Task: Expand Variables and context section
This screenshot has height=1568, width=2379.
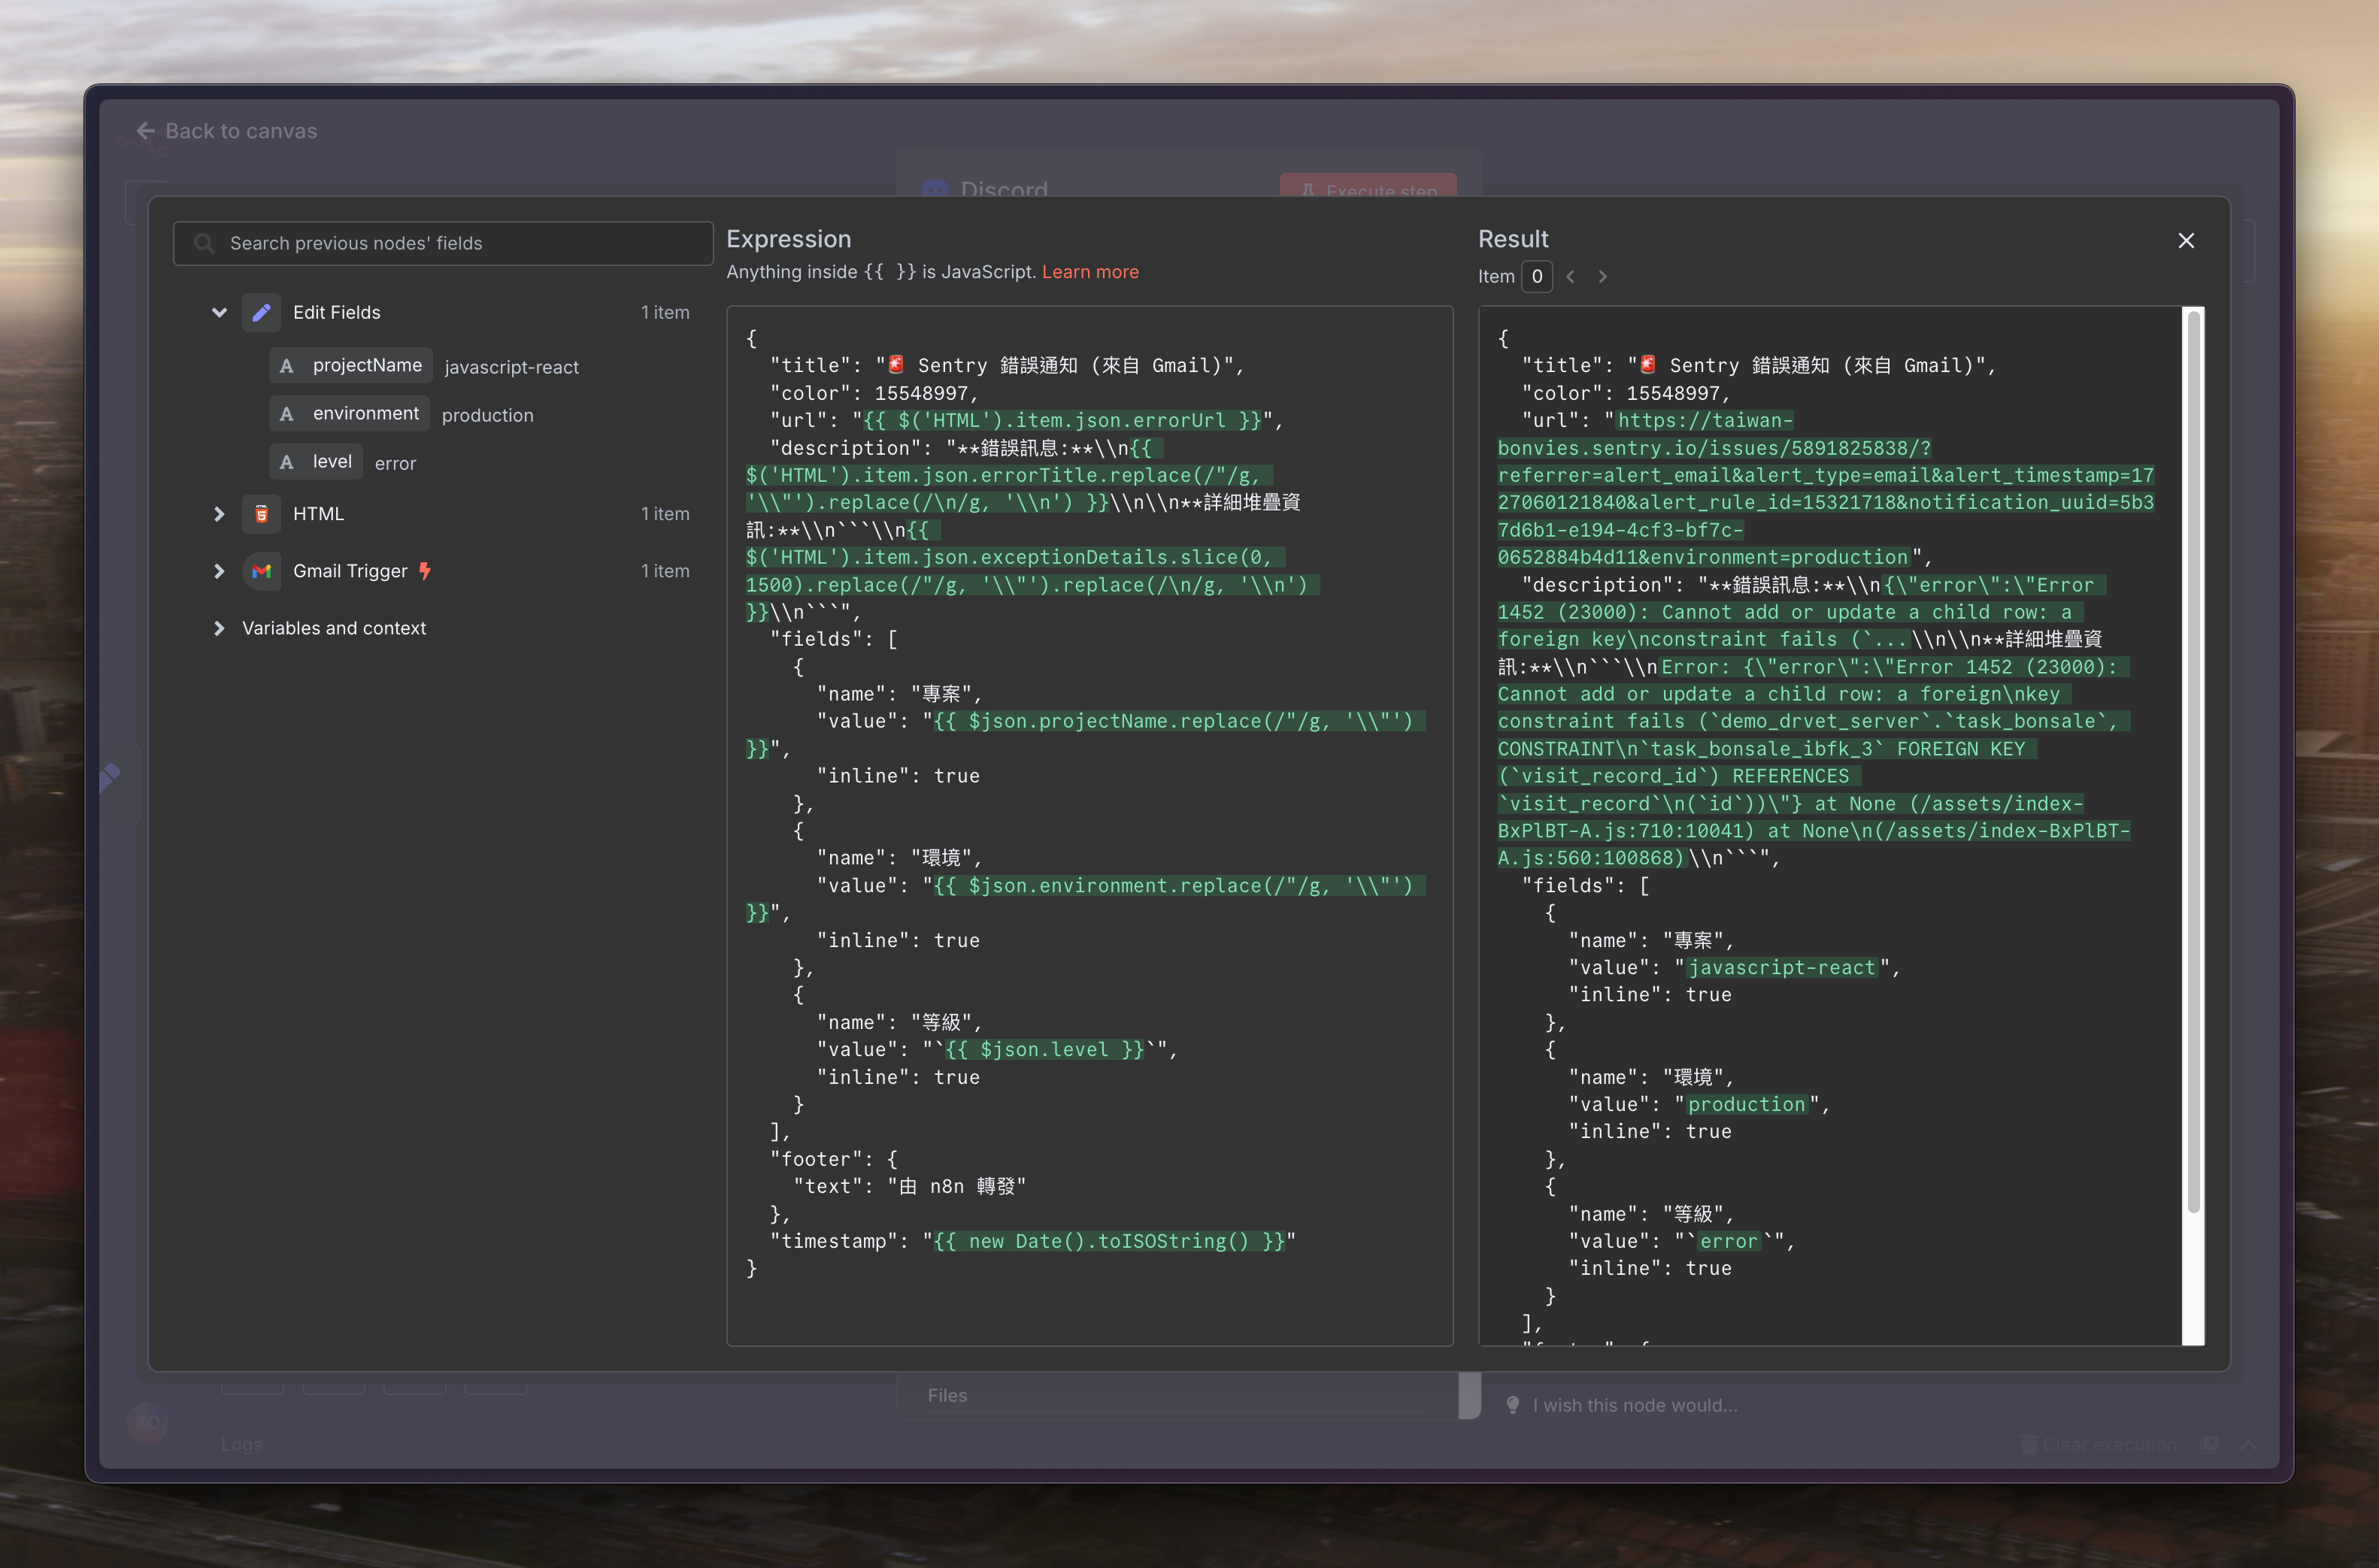Action: pos(219,628)
